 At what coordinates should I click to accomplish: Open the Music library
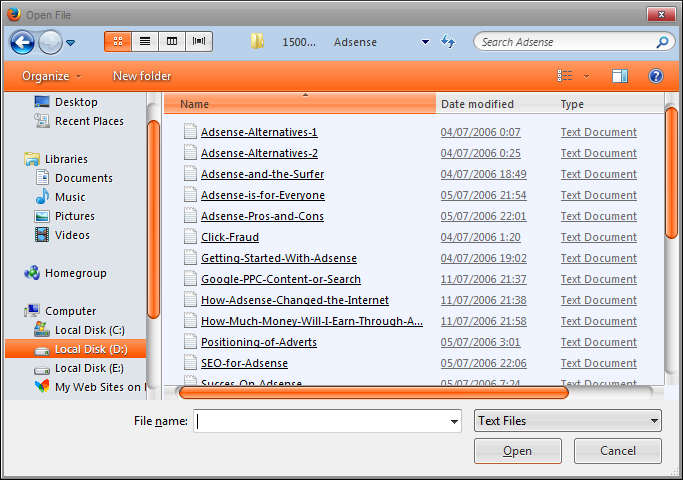pos(60,197)
